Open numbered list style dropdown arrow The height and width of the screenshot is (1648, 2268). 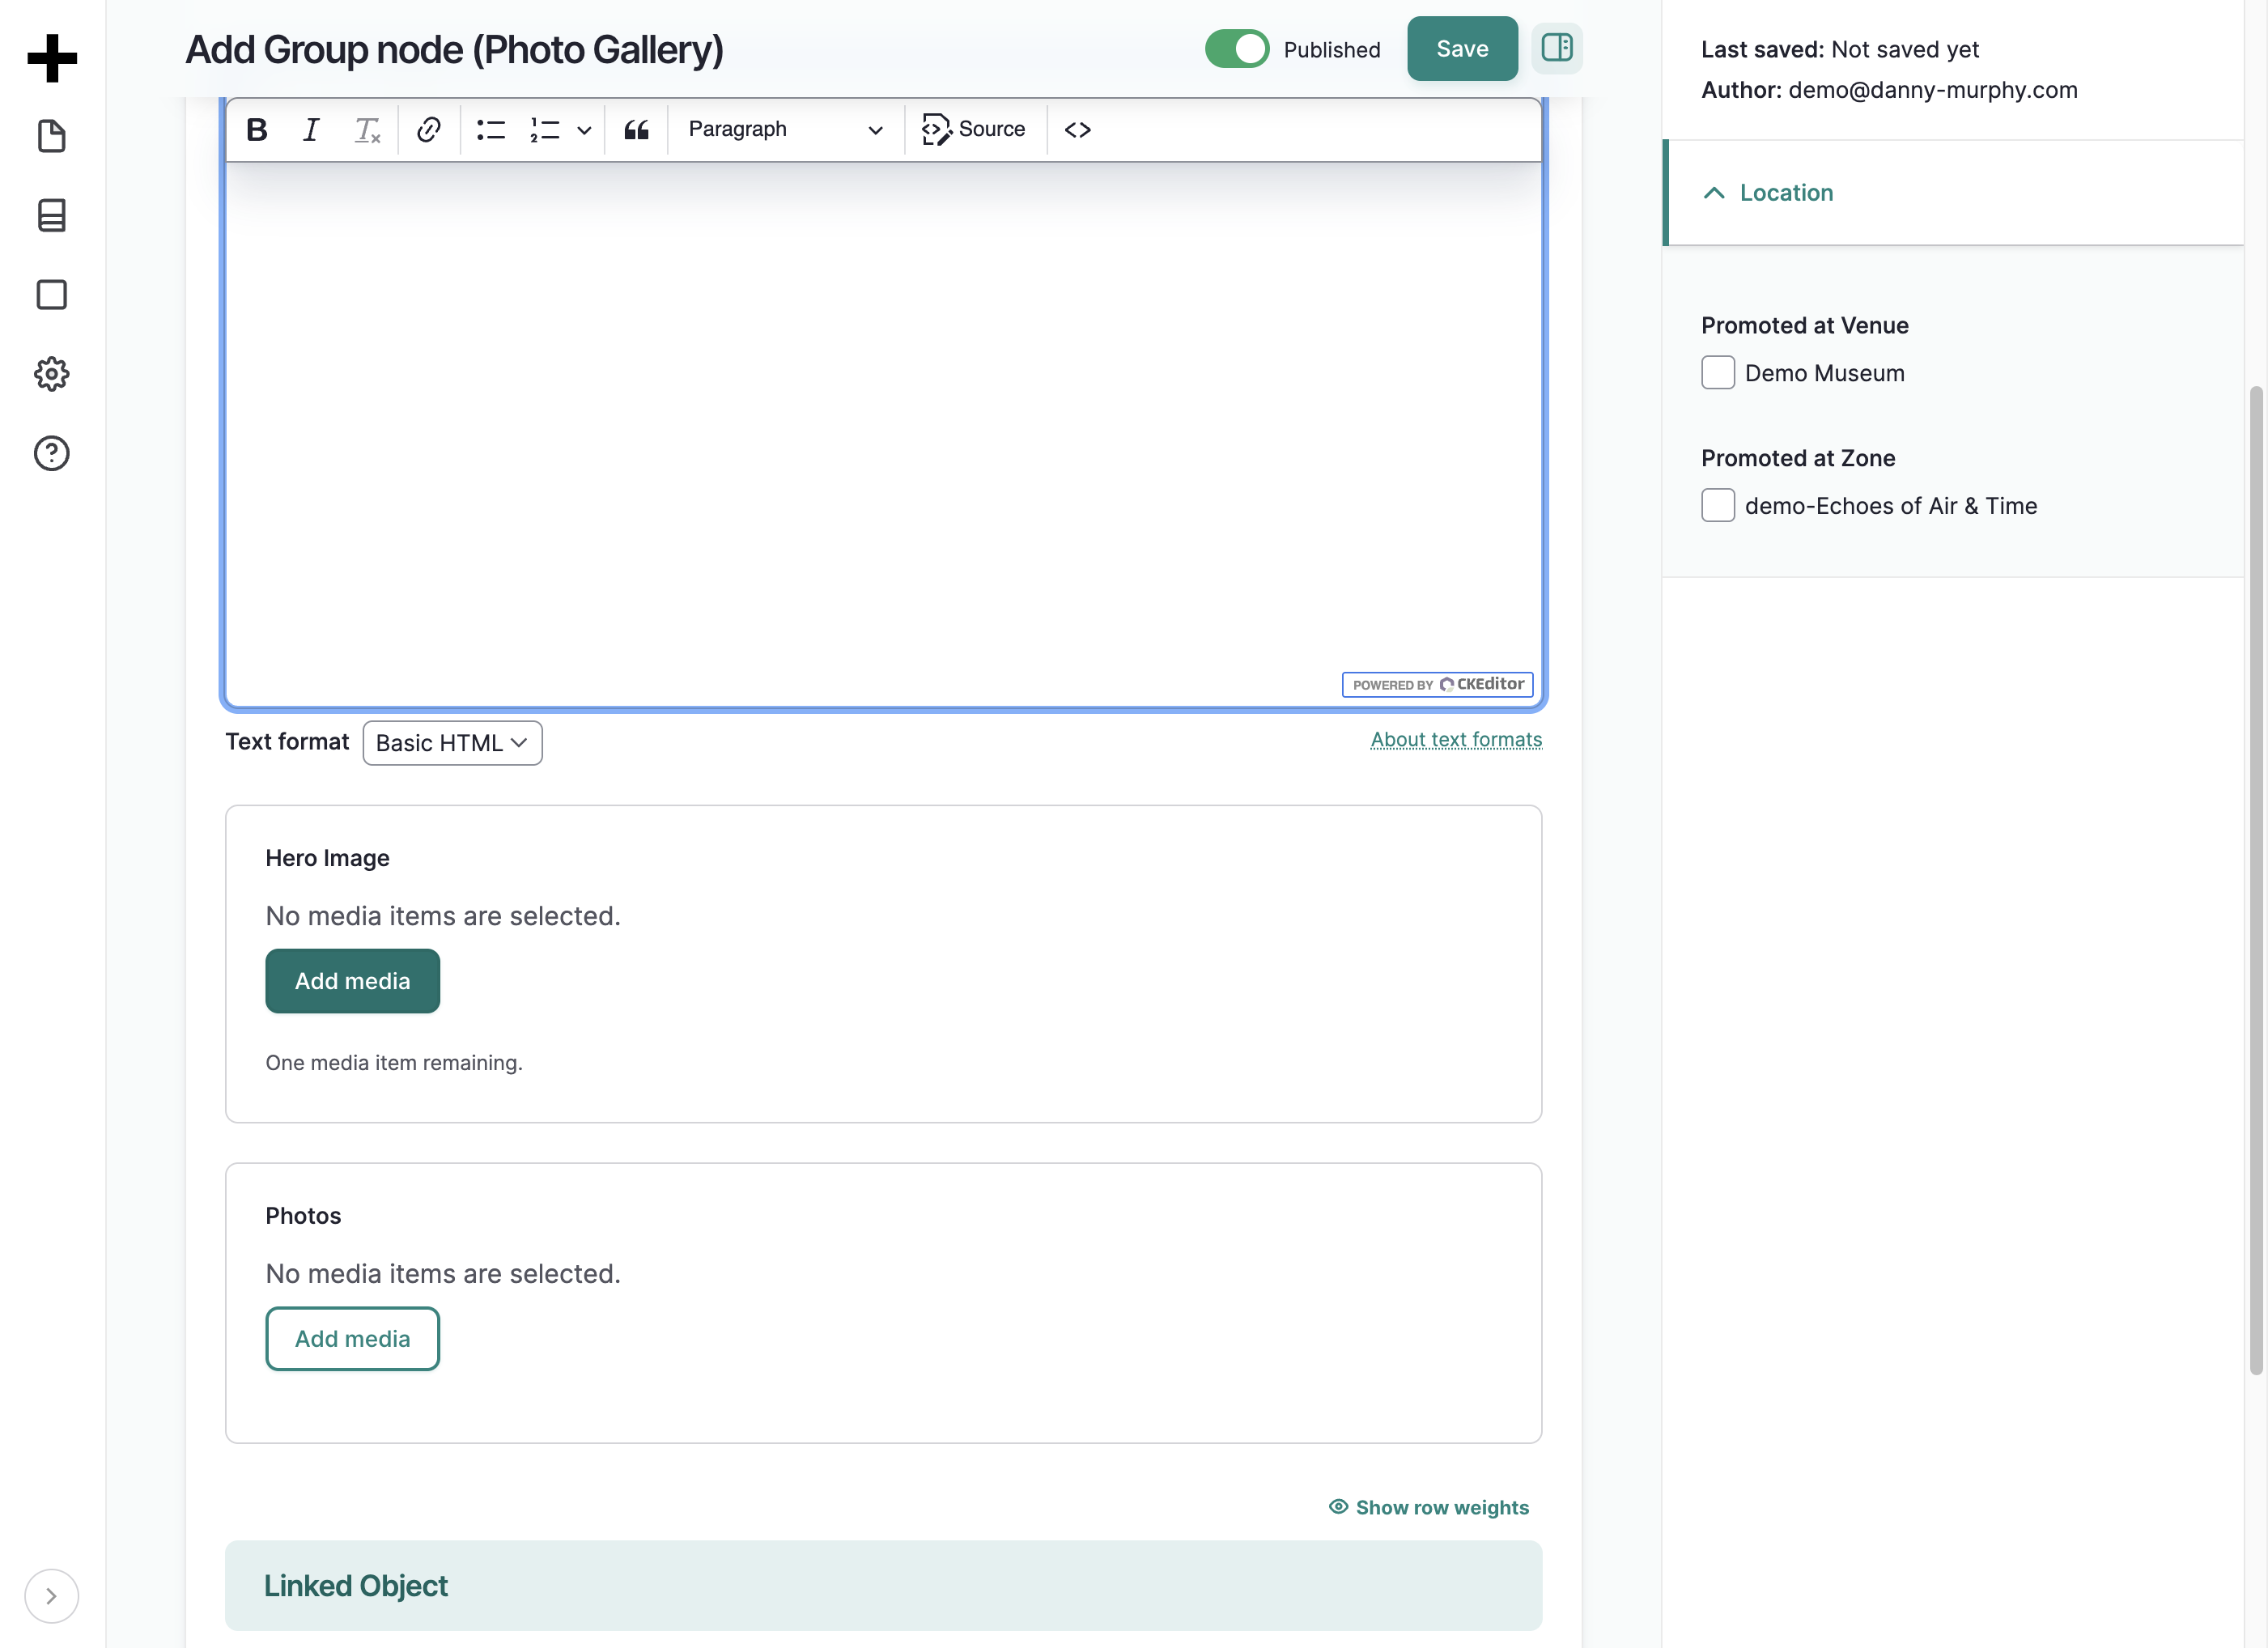[584, 130]
